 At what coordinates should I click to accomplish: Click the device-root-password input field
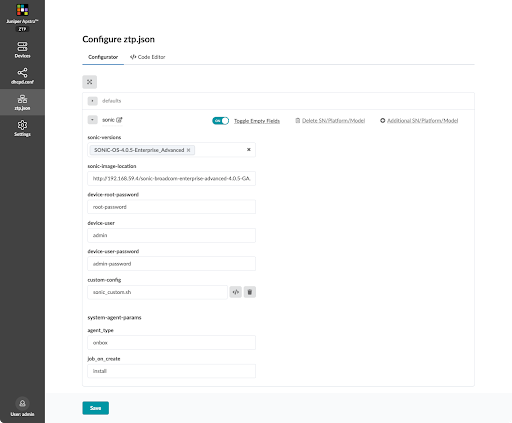coord(171,207)
